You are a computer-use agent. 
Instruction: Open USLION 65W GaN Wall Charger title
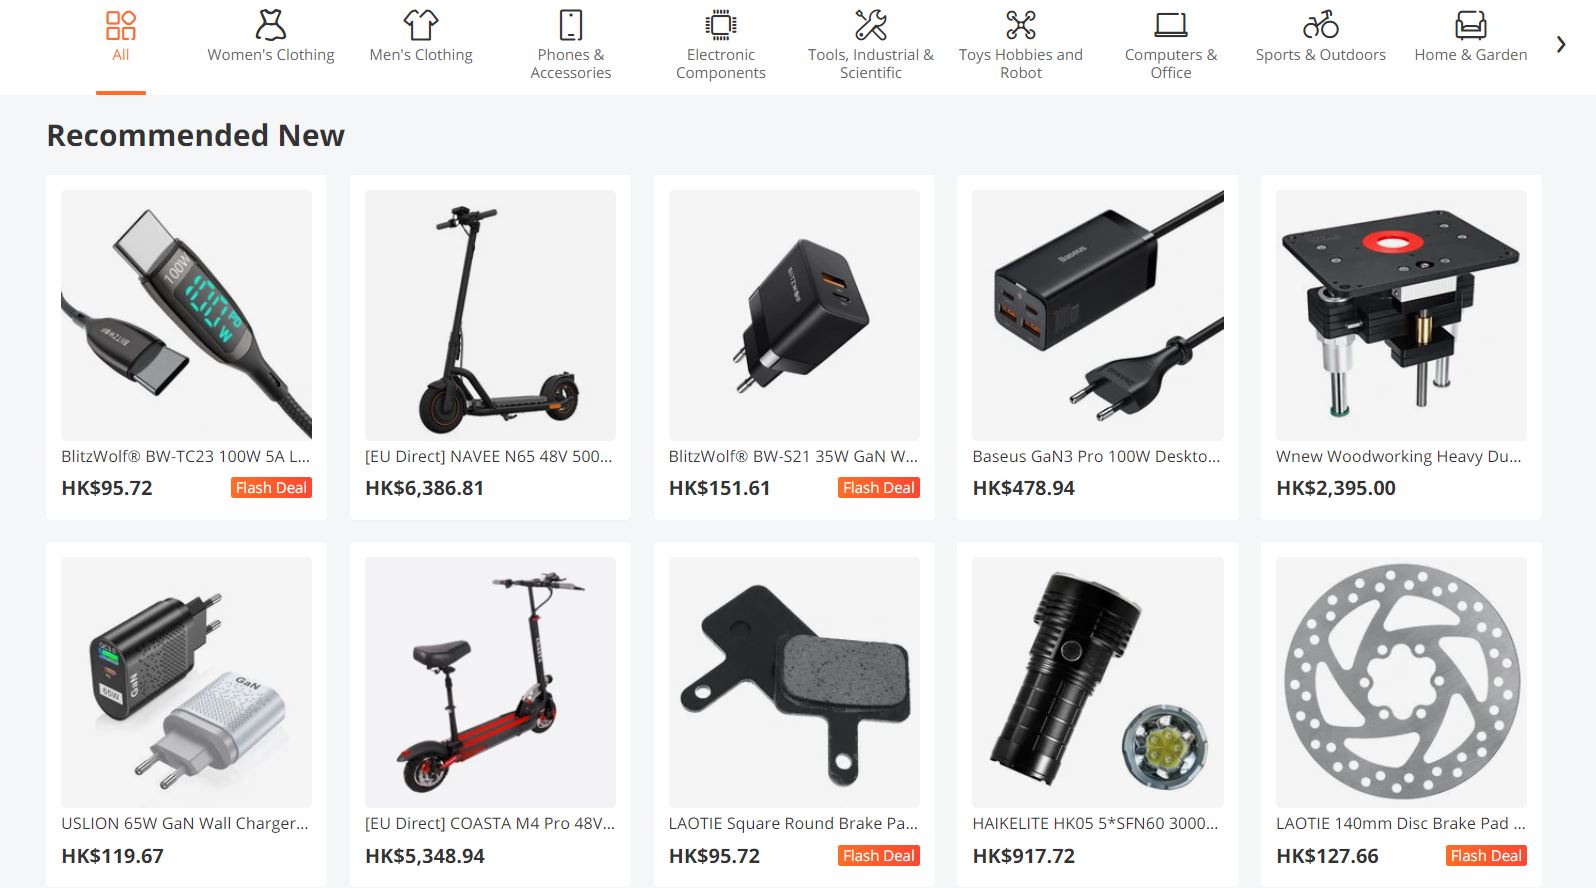[x=185, y=823]
